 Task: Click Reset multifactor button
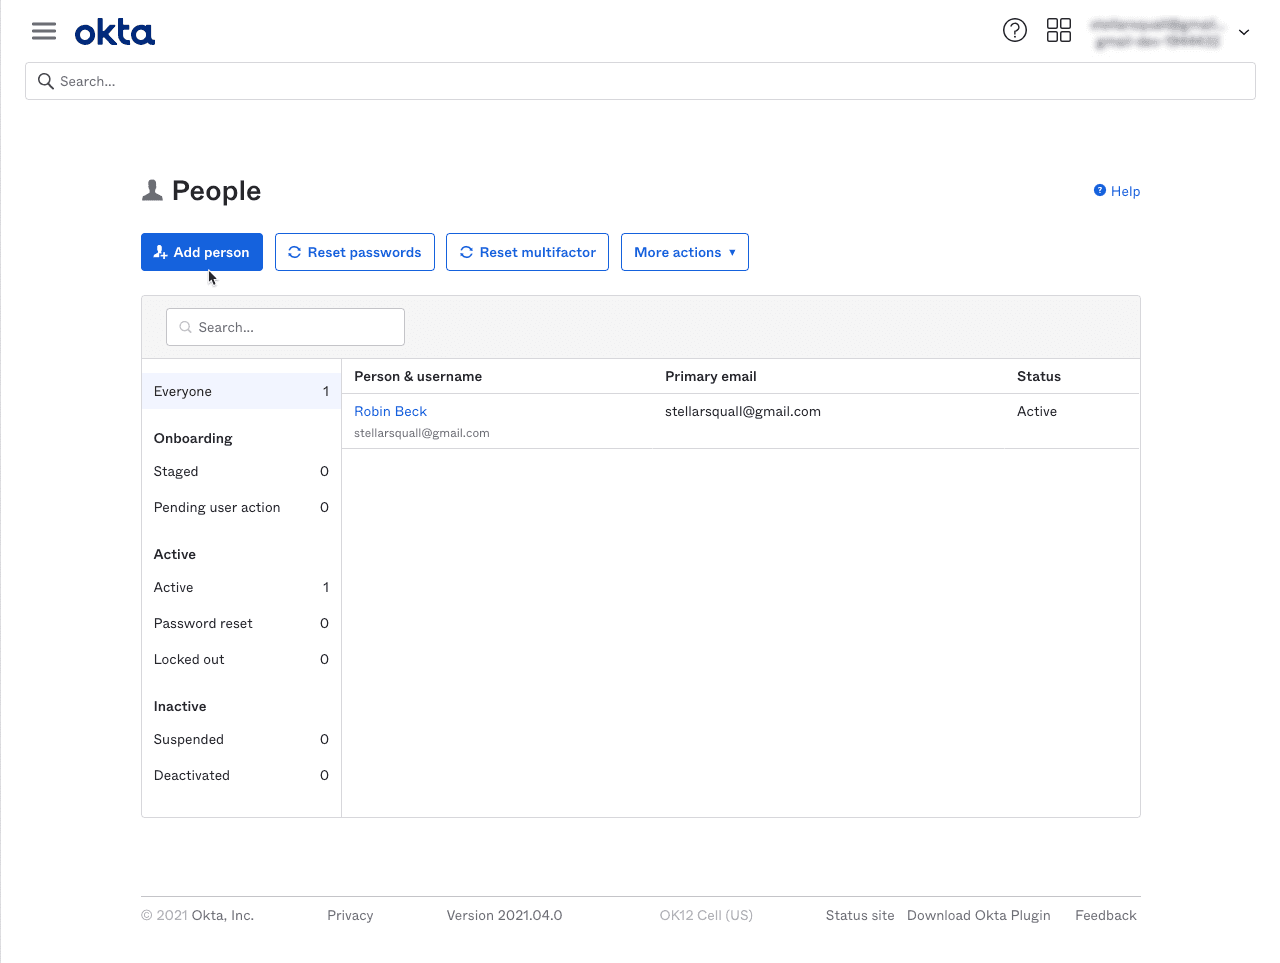(528, 252)
